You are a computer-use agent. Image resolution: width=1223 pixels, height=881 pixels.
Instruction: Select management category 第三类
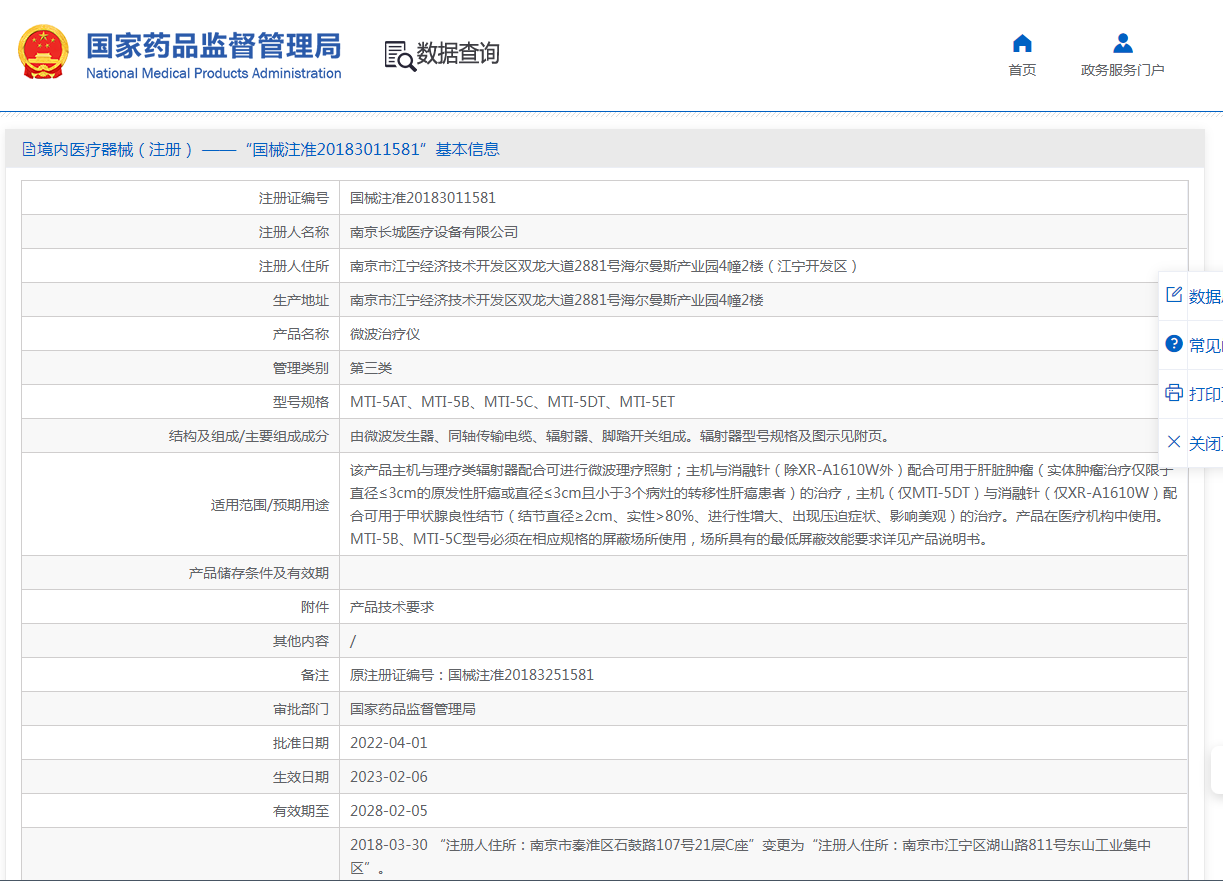click(x=371, y=368)
